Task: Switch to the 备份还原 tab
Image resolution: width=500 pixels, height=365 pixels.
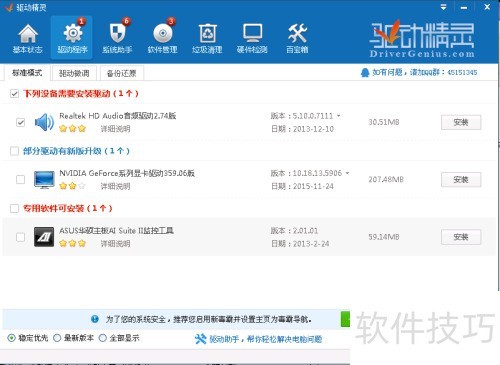Action: pos(122,73)
